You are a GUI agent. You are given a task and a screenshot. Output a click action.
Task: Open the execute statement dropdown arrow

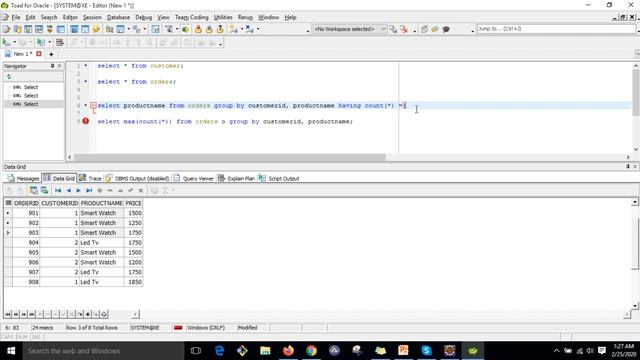click(15, 42)
